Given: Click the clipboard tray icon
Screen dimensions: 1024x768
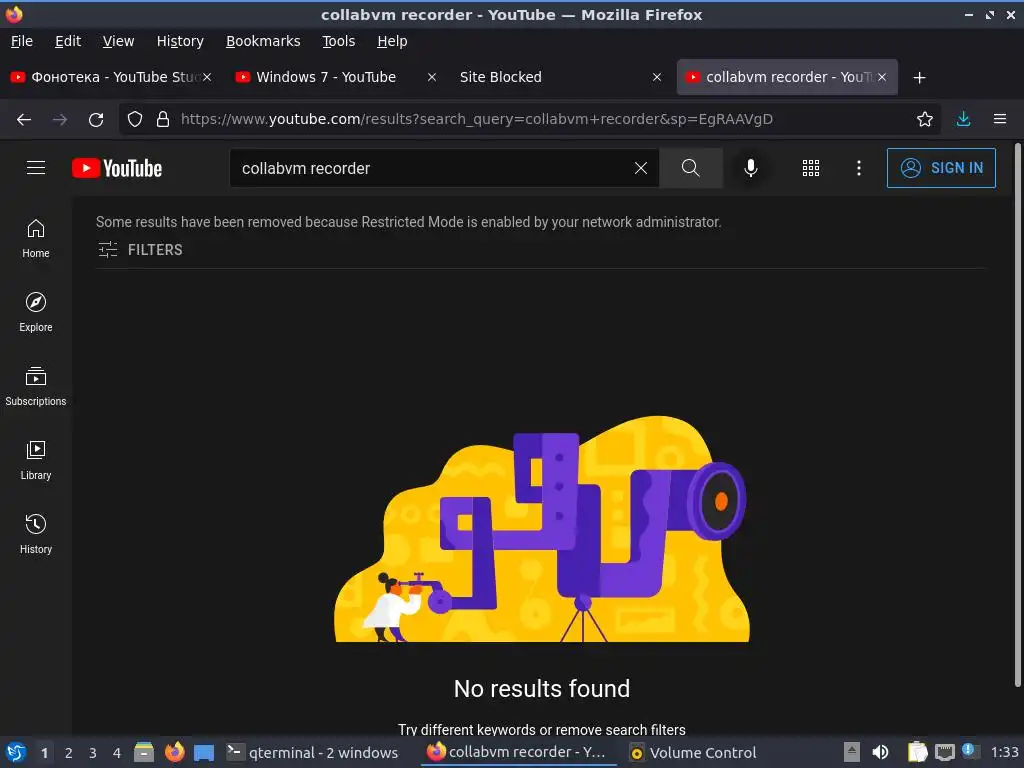Looking at the screenshot, I should [918, 752].
